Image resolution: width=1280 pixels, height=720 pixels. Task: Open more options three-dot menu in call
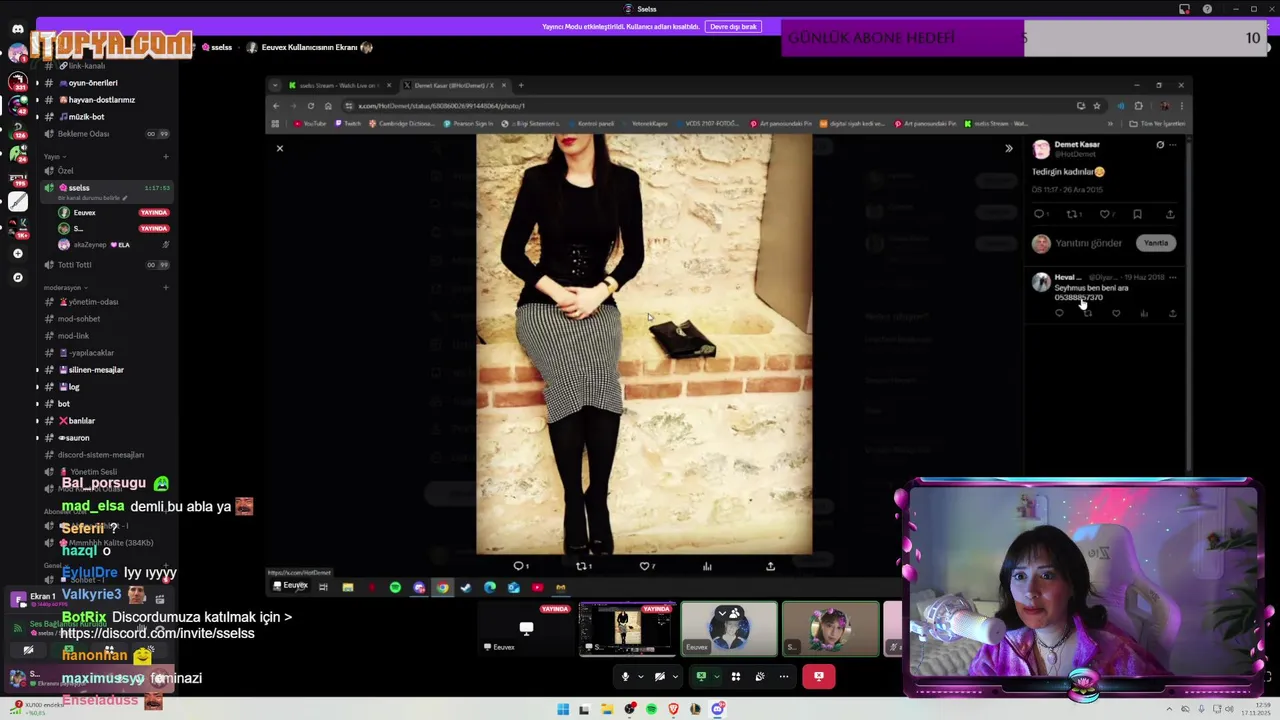(784, 676)
